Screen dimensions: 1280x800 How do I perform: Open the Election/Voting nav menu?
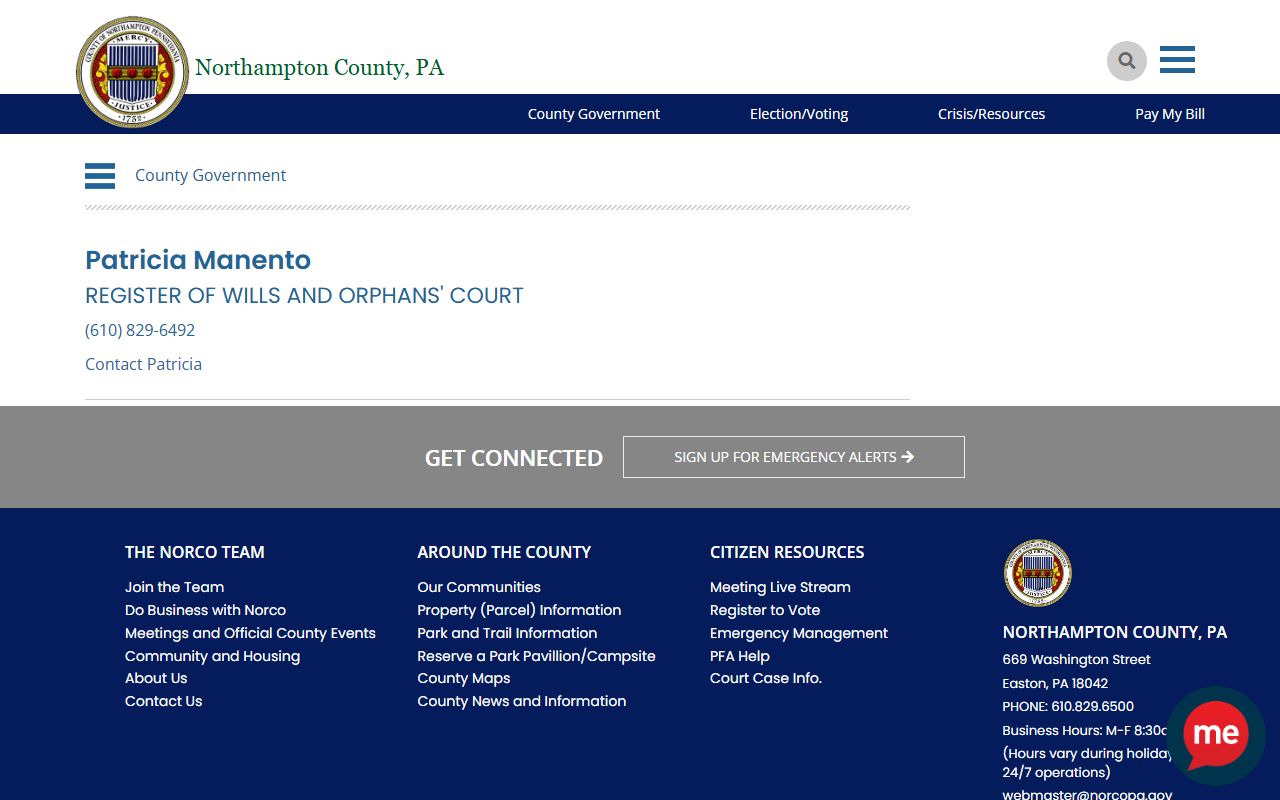point(799,114)
